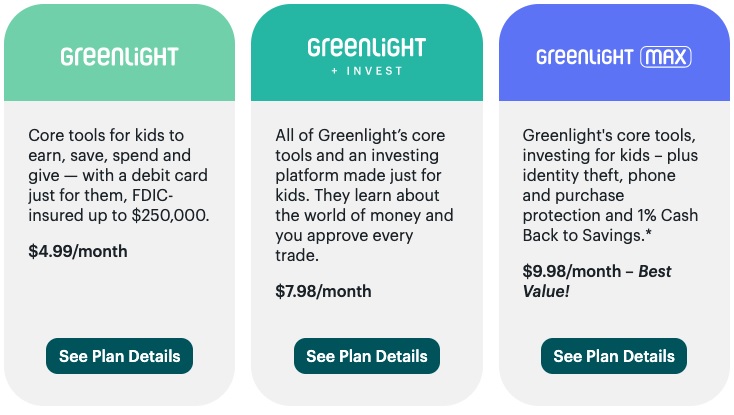
Task: Click the identity theft protection description
Action: click(x=610, y=185)
